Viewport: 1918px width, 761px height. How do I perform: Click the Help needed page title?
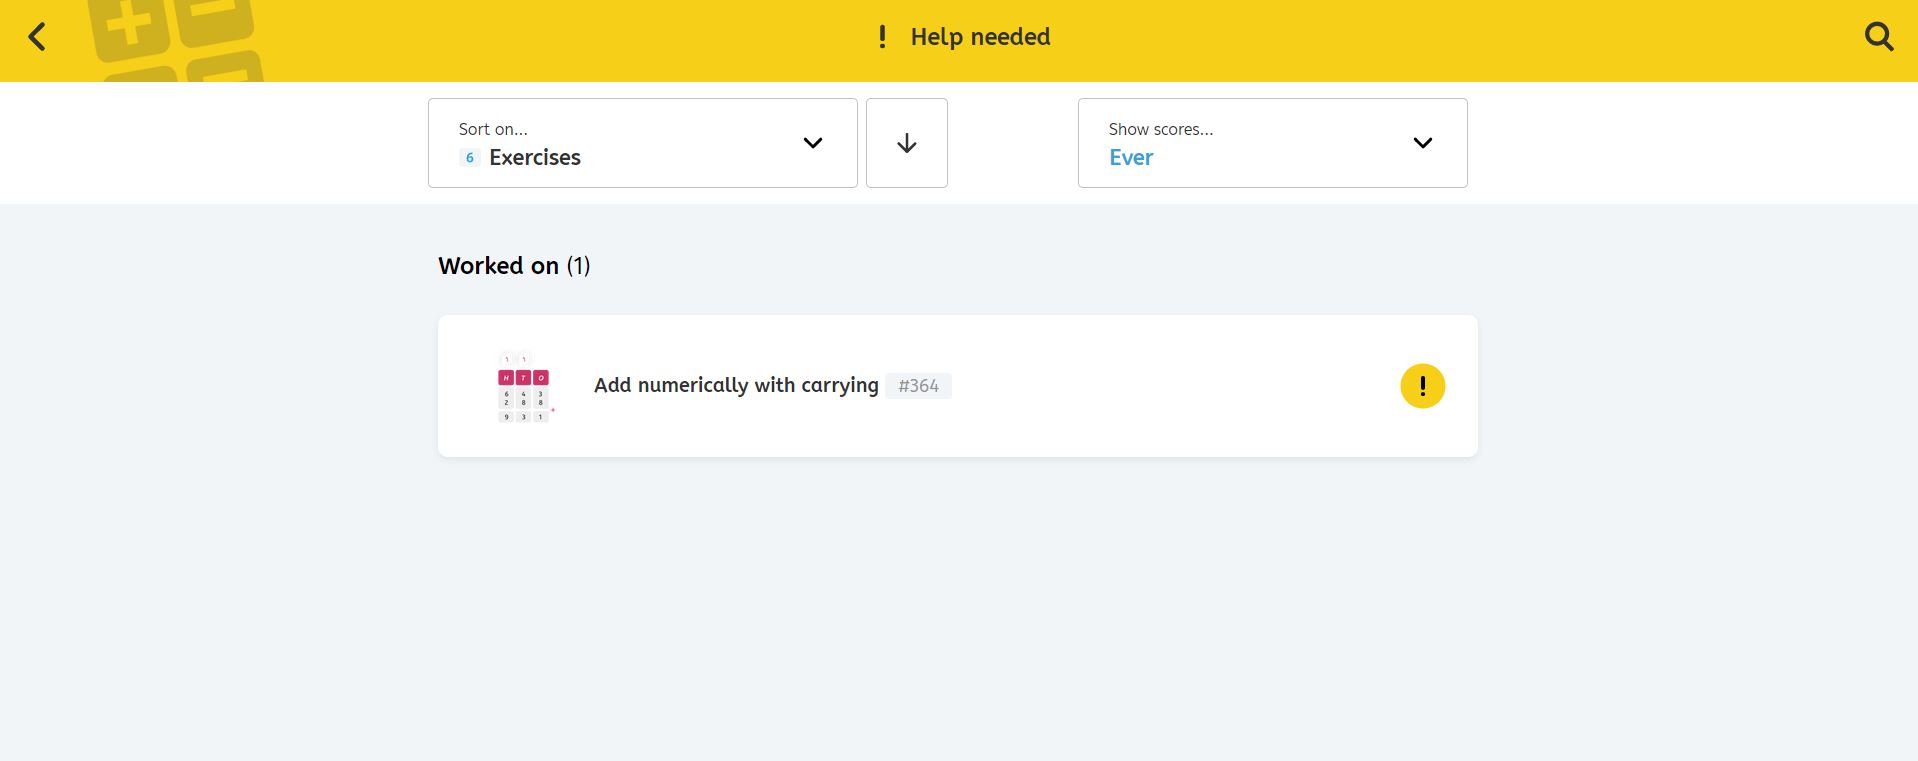[x=980, y=37]
